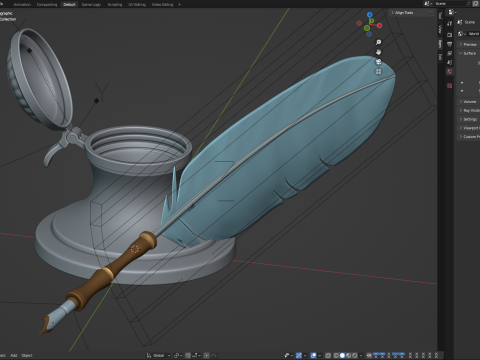Toggle X-ray mode
The width and height of the screenshot is (480, 360).
tap(327, 355)
